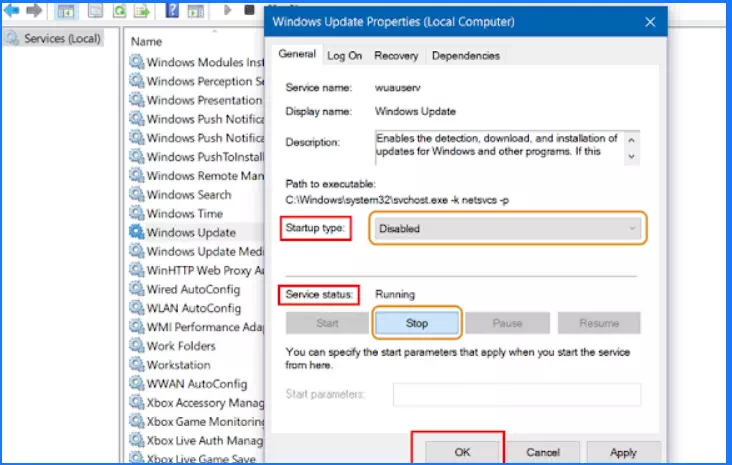Toggle the Show/Hide Action Pane toolbar icon
This screenshot has height=465, width=732.
coord(196,11)
